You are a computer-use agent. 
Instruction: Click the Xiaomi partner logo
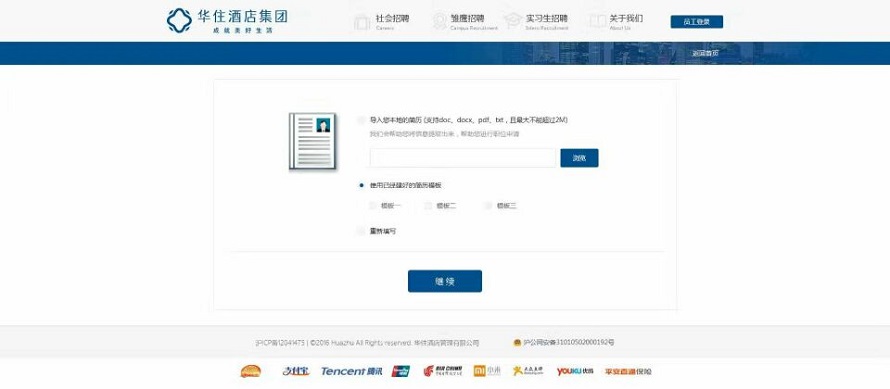[x=487, y=371]
